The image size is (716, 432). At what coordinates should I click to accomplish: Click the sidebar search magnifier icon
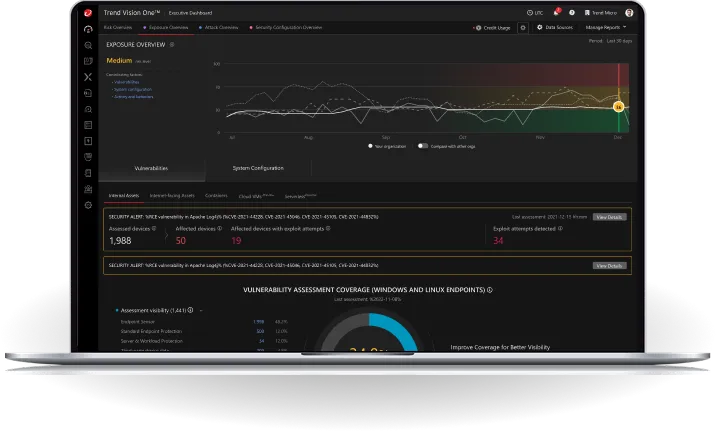[x=88, y=45]
